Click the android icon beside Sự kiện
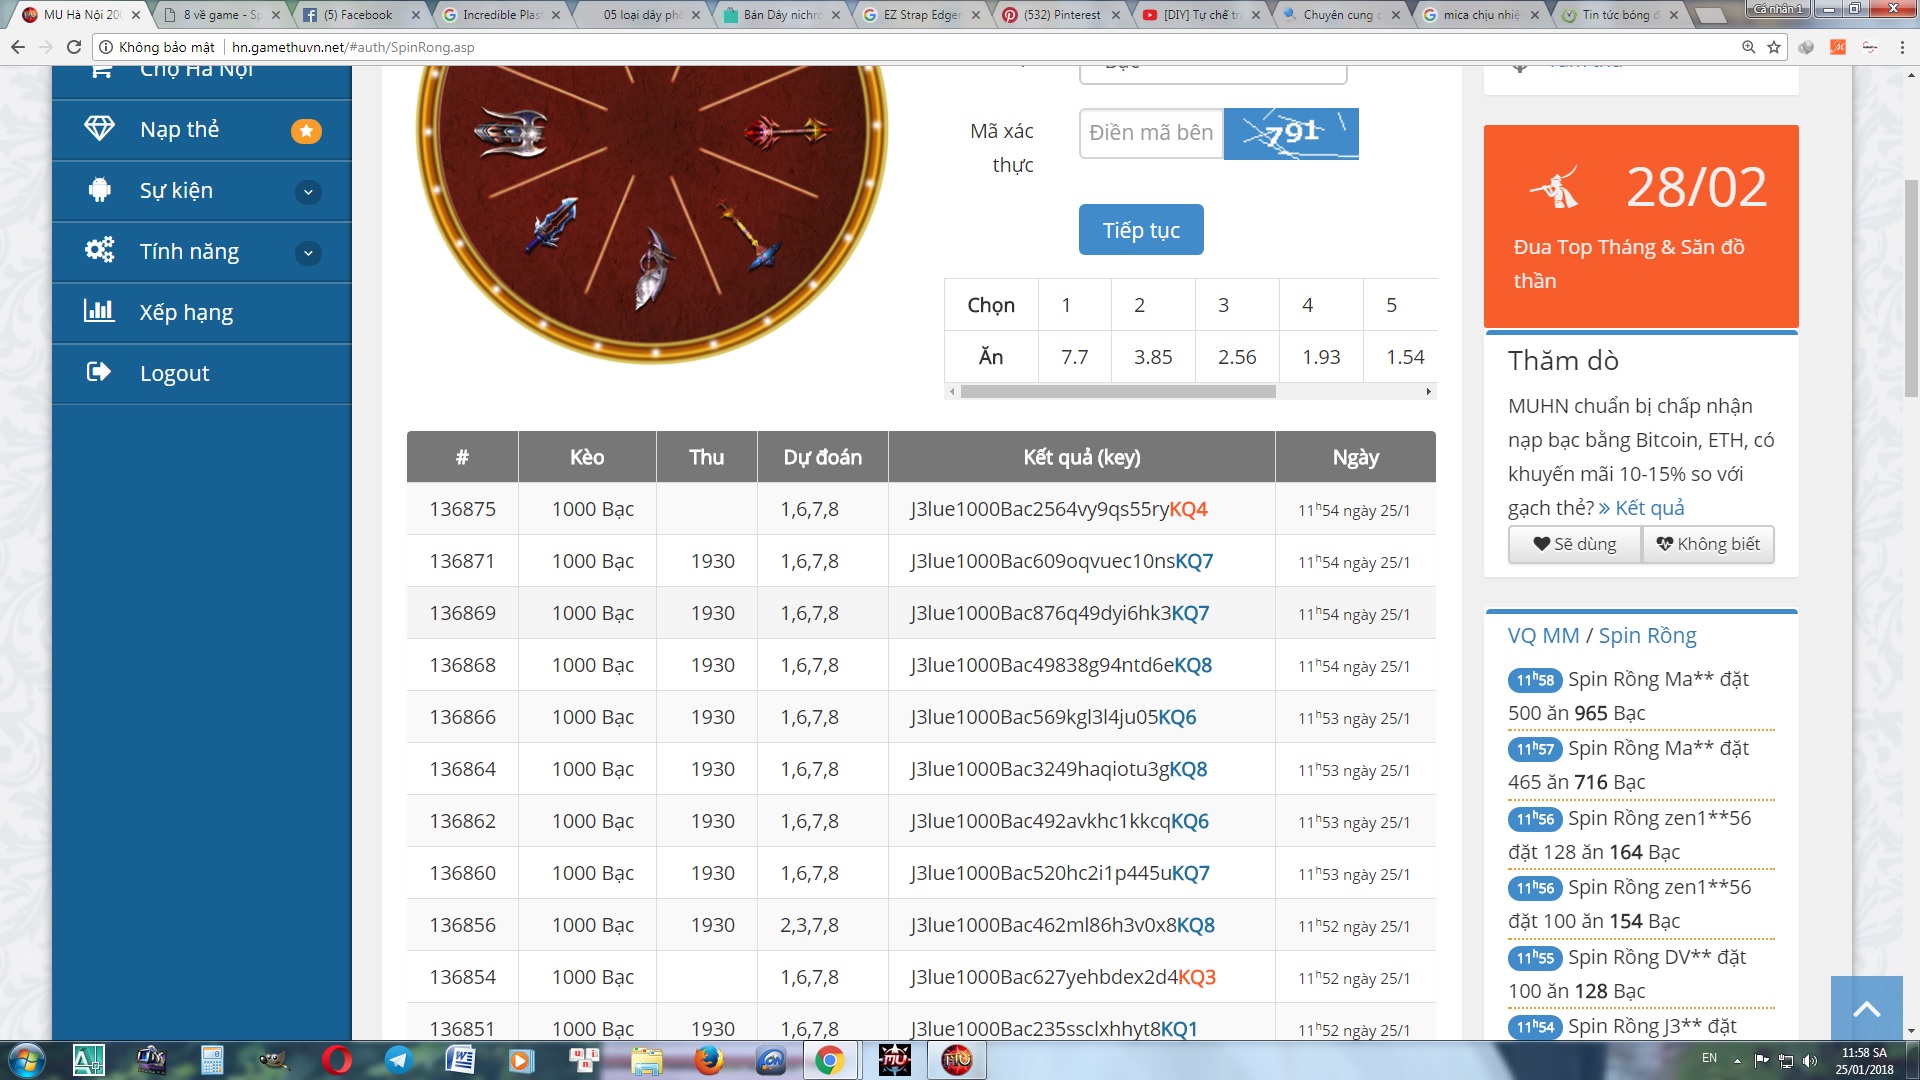1920x1080 pixels. tap(99, 190)
